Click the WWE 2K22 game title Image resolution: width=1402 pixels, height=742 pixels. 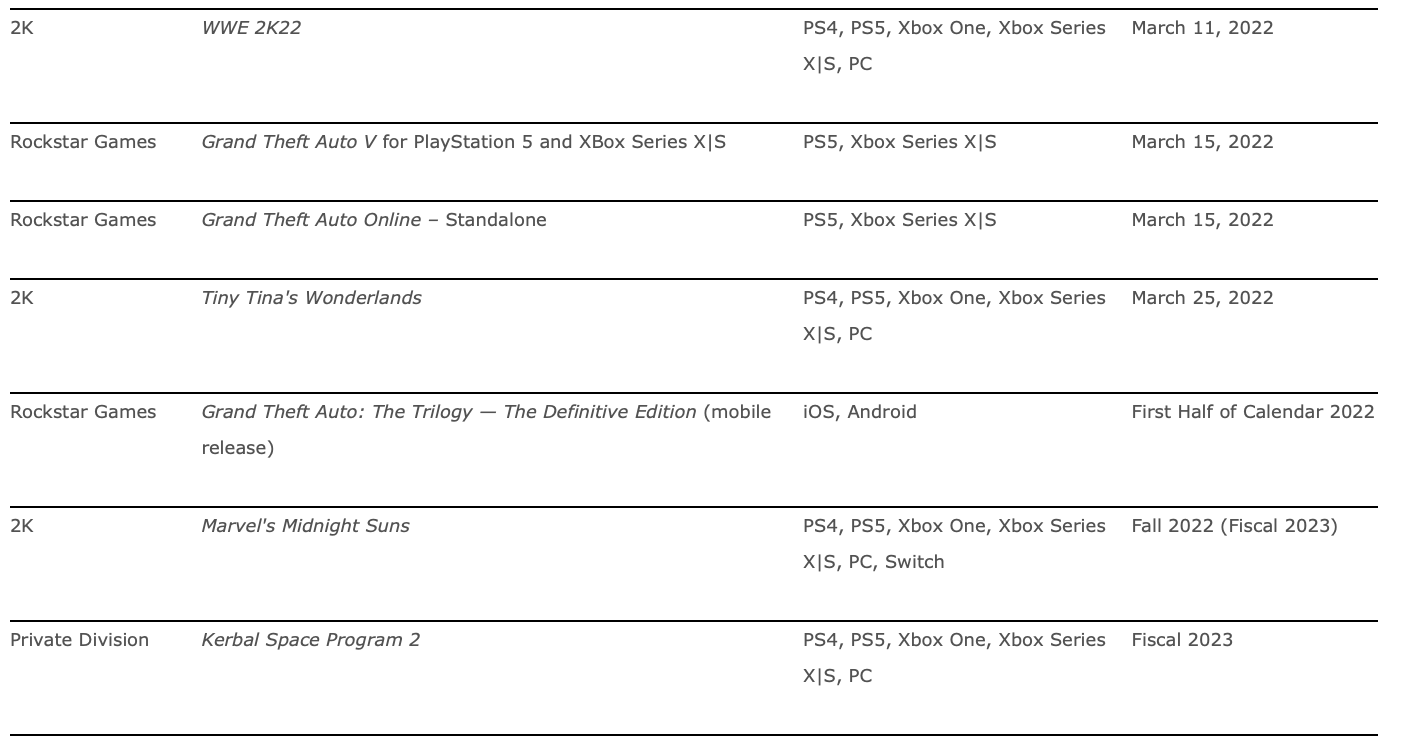pos(251,28)
